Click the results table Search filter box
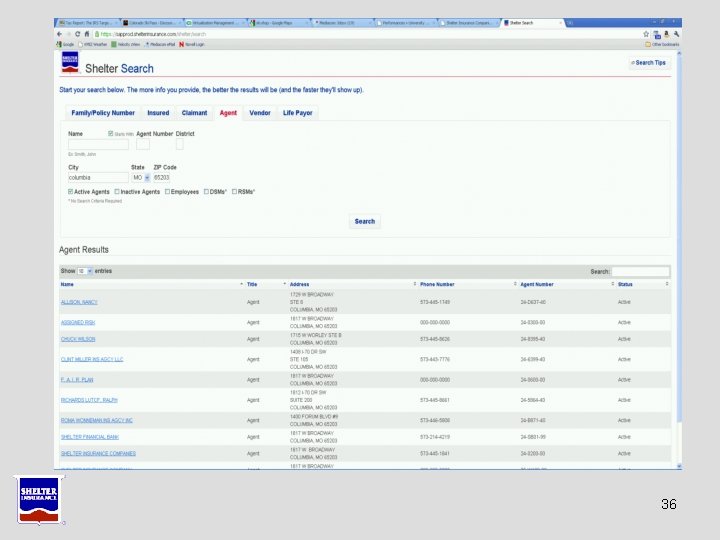This screenshot has height=540, width=720. 641,271
